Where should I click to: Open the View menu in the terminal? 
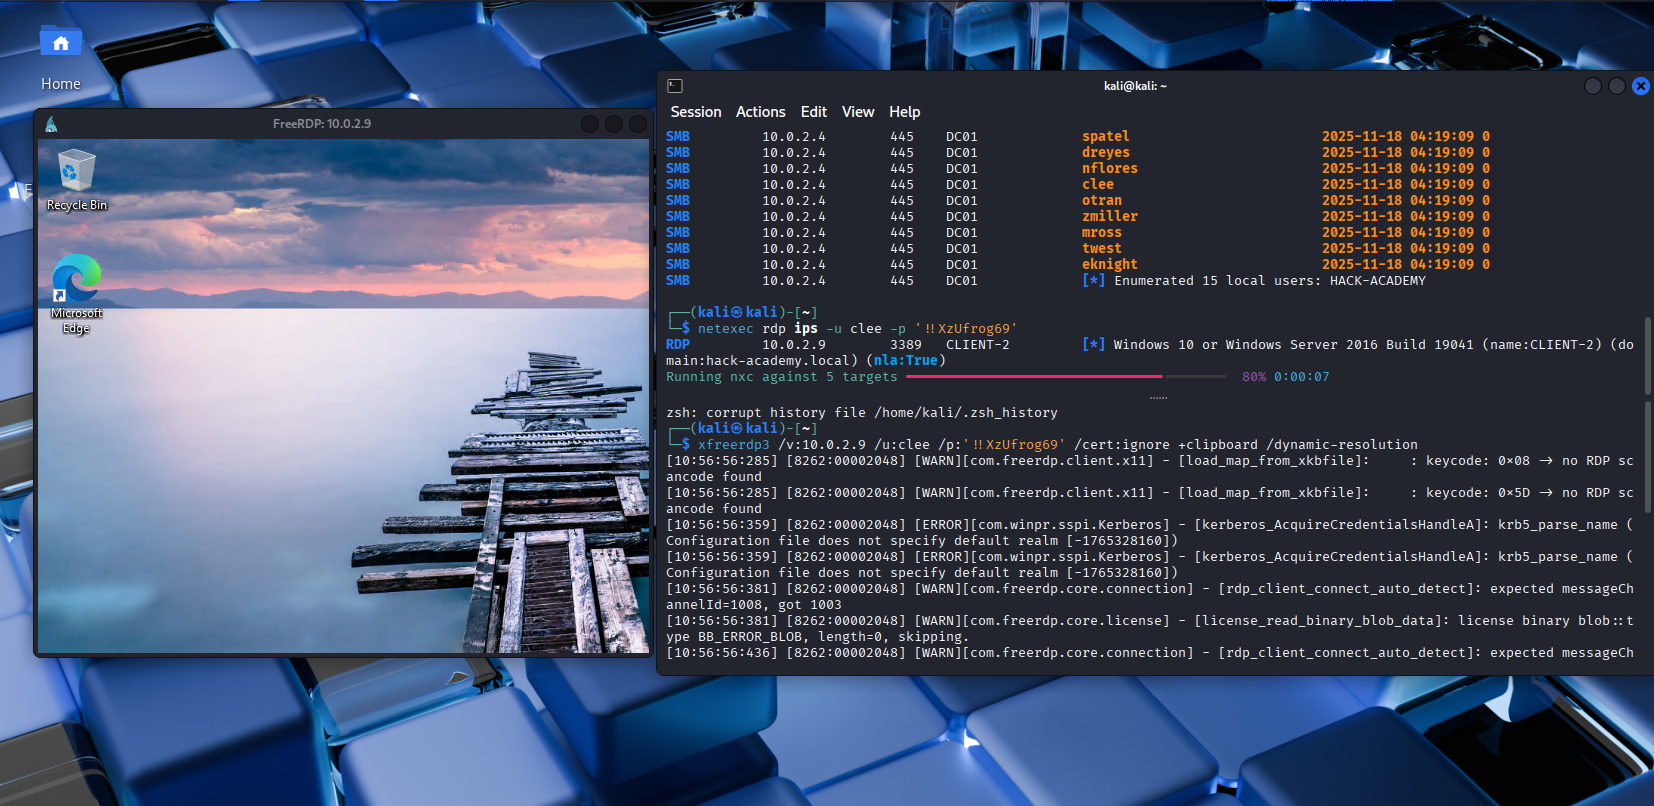857,112
